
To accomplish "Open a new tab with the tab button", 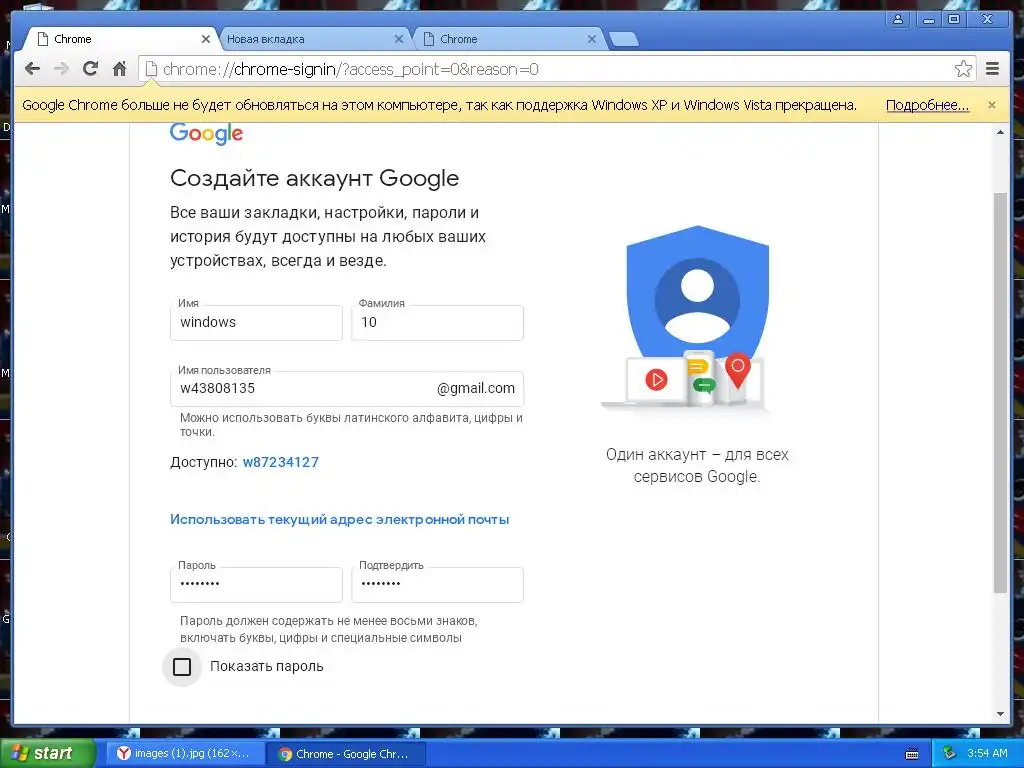I will coord(623,39).
